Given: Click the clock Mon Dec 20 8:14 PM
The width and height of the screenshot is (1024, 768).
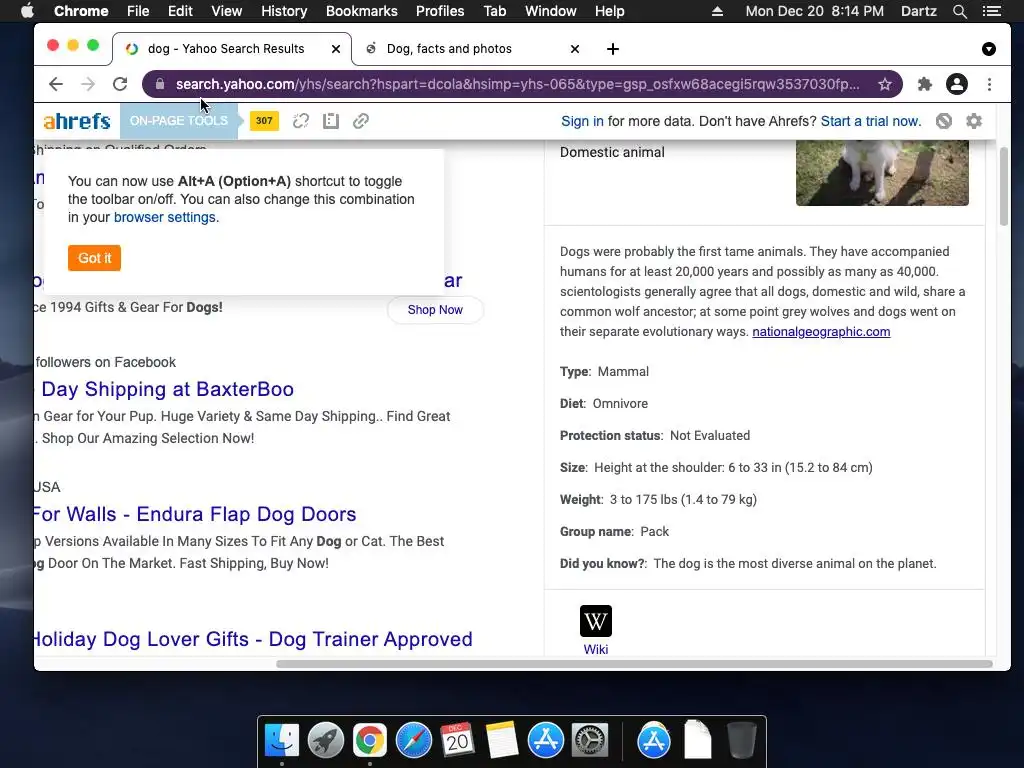Looking at the screenshot, I should [814, 11].
